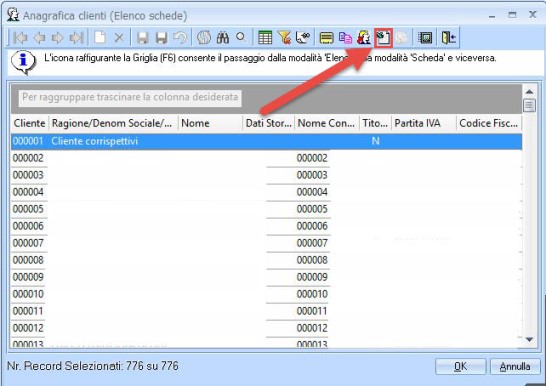Viewport: 546px width, 386px height.
Task: Go to first record using toolbar arrow
Action: pos(20,38)
